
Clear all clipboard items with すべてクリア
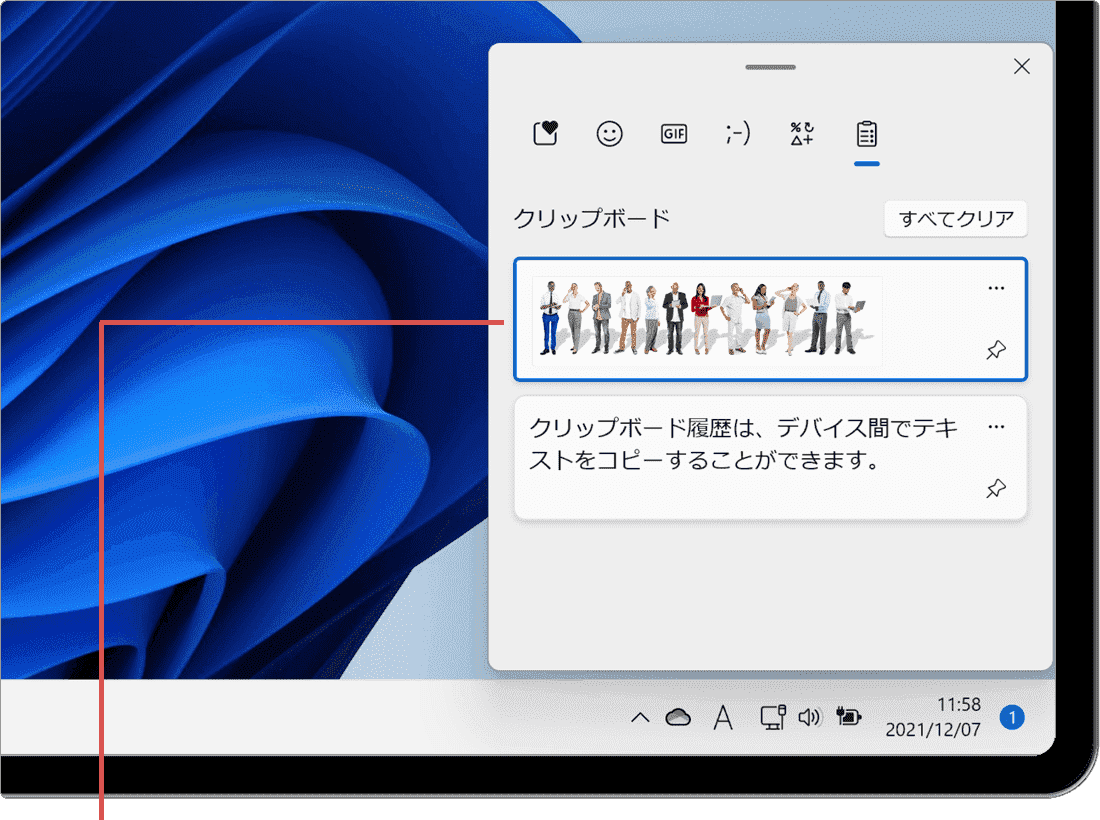point(955,219)
